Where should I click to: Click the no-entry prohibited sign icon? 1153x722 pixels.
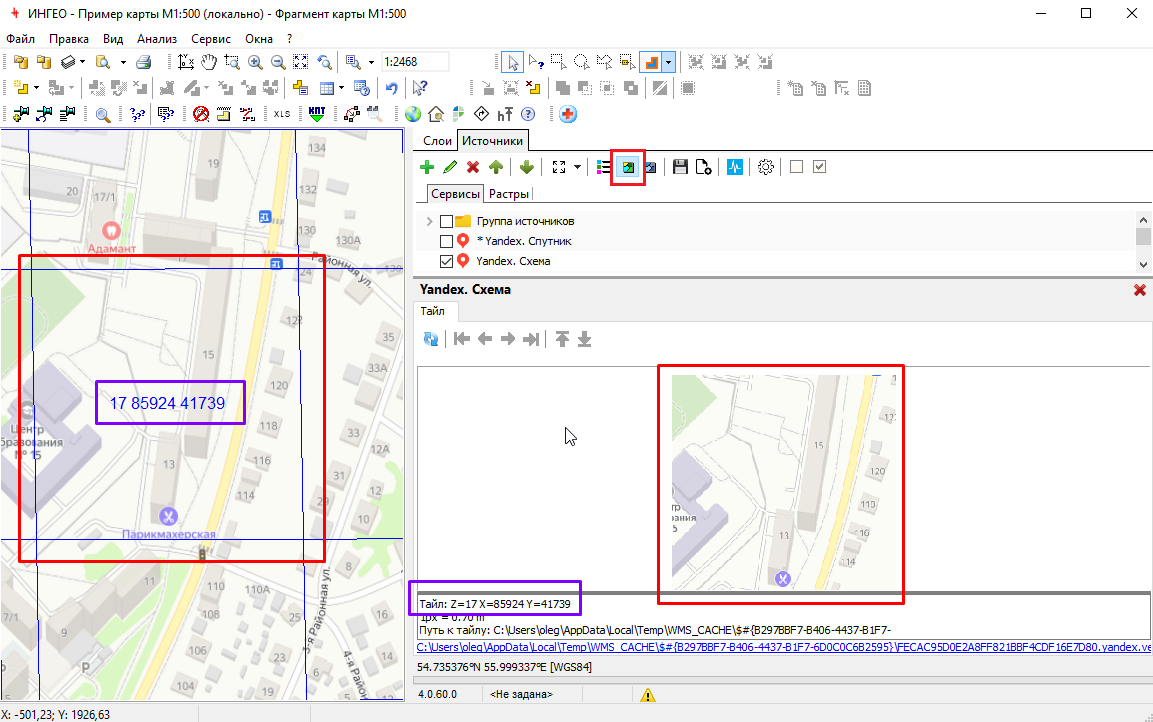201,114
